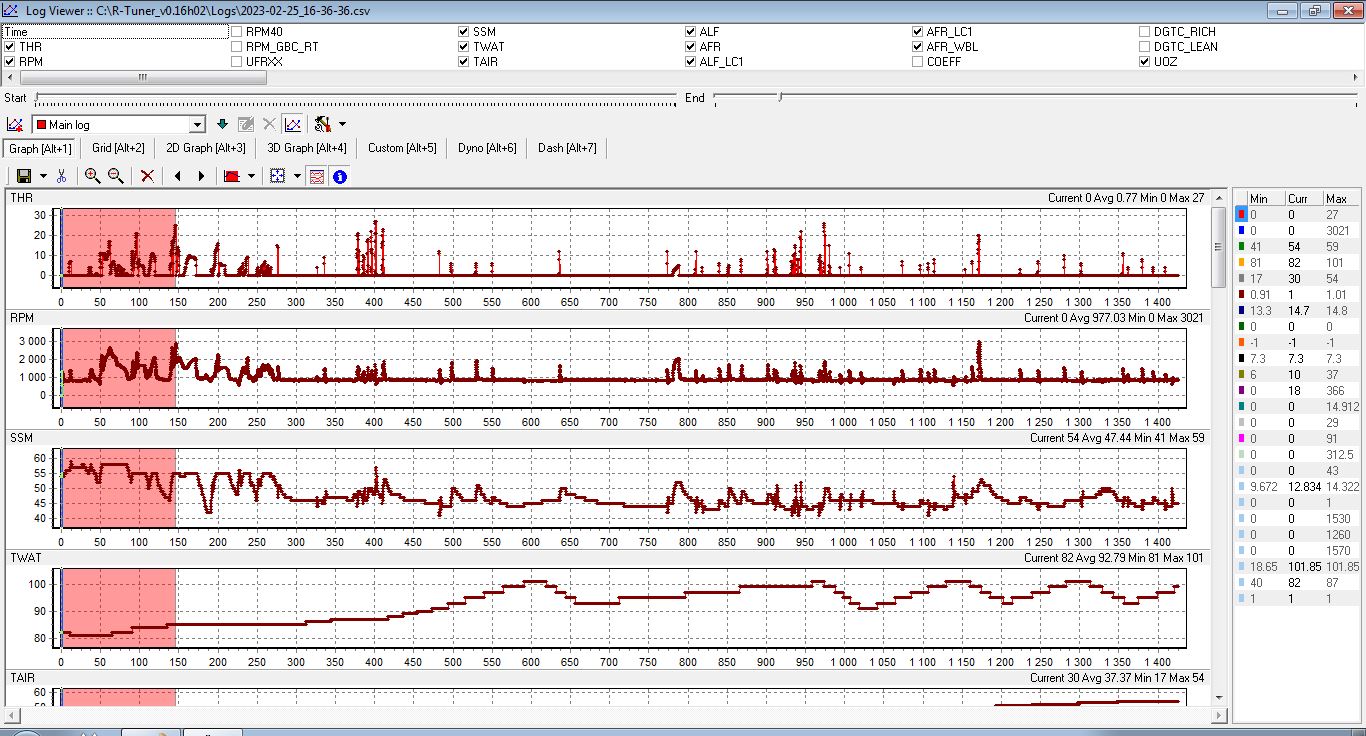Image resolution: width=1366 pixels, height=736 pixels.
Task: Enable the DGTC_LEAN checkbox
Action: (1145, 47)
